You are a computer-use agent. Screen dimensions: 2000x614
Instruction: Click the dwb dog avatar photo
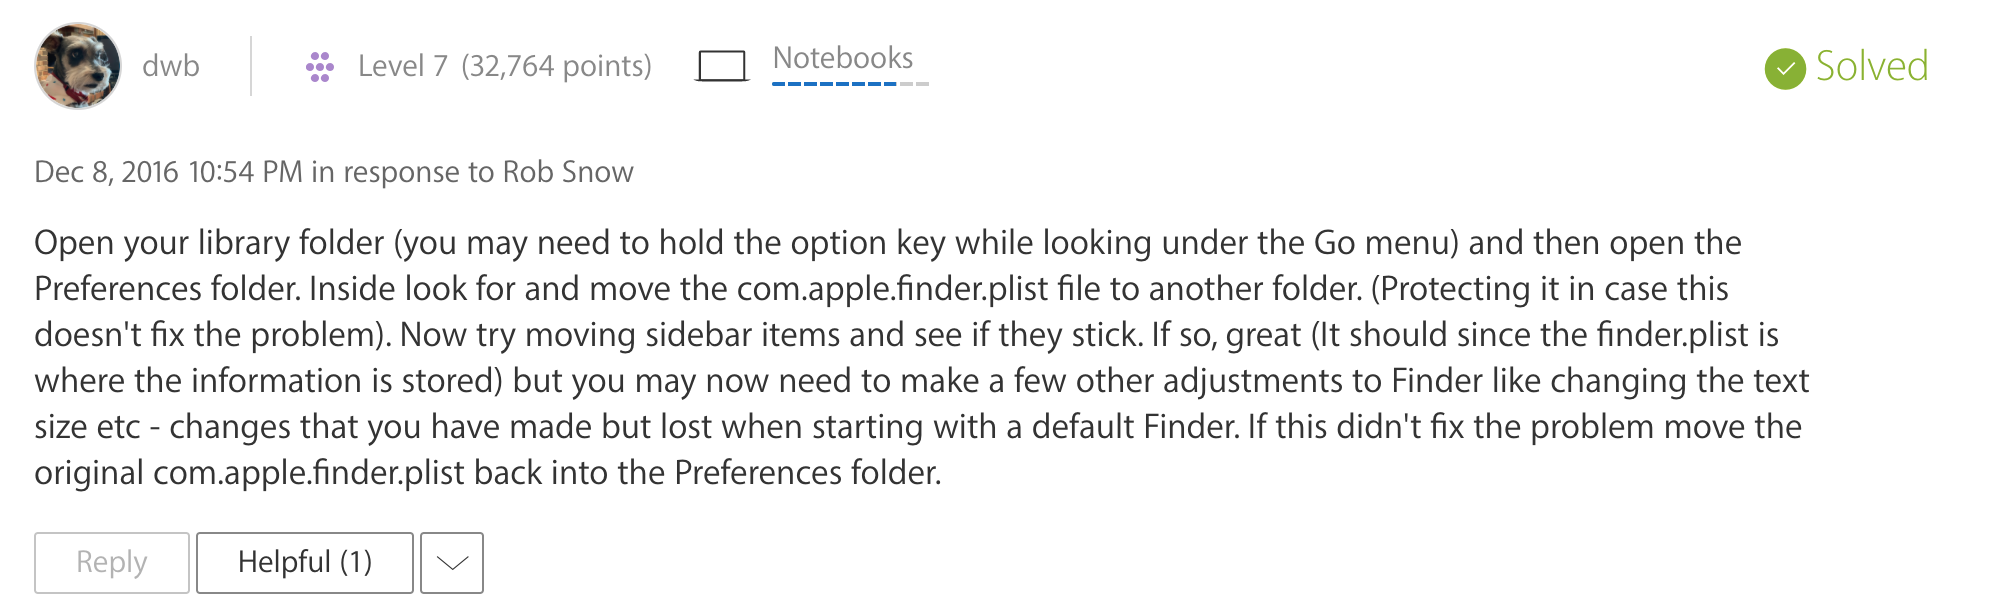click(x=78, y=66)
